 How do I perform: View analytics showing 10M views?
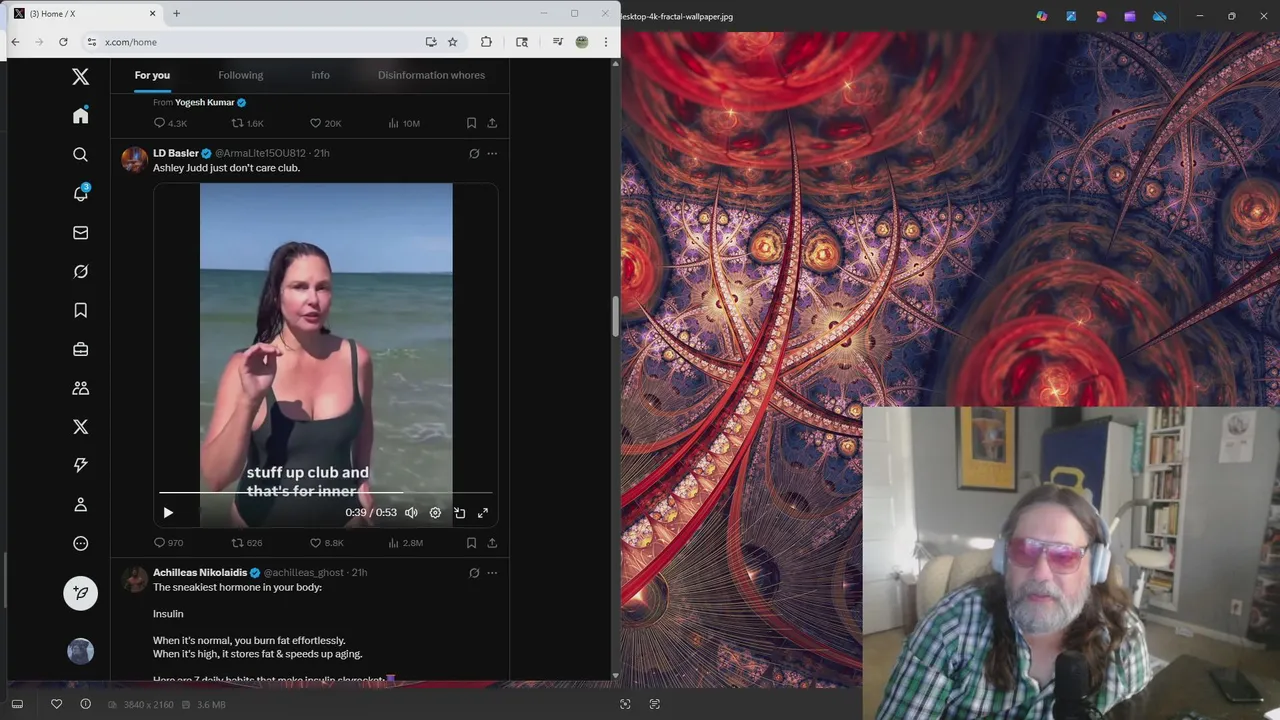[404, 123]
